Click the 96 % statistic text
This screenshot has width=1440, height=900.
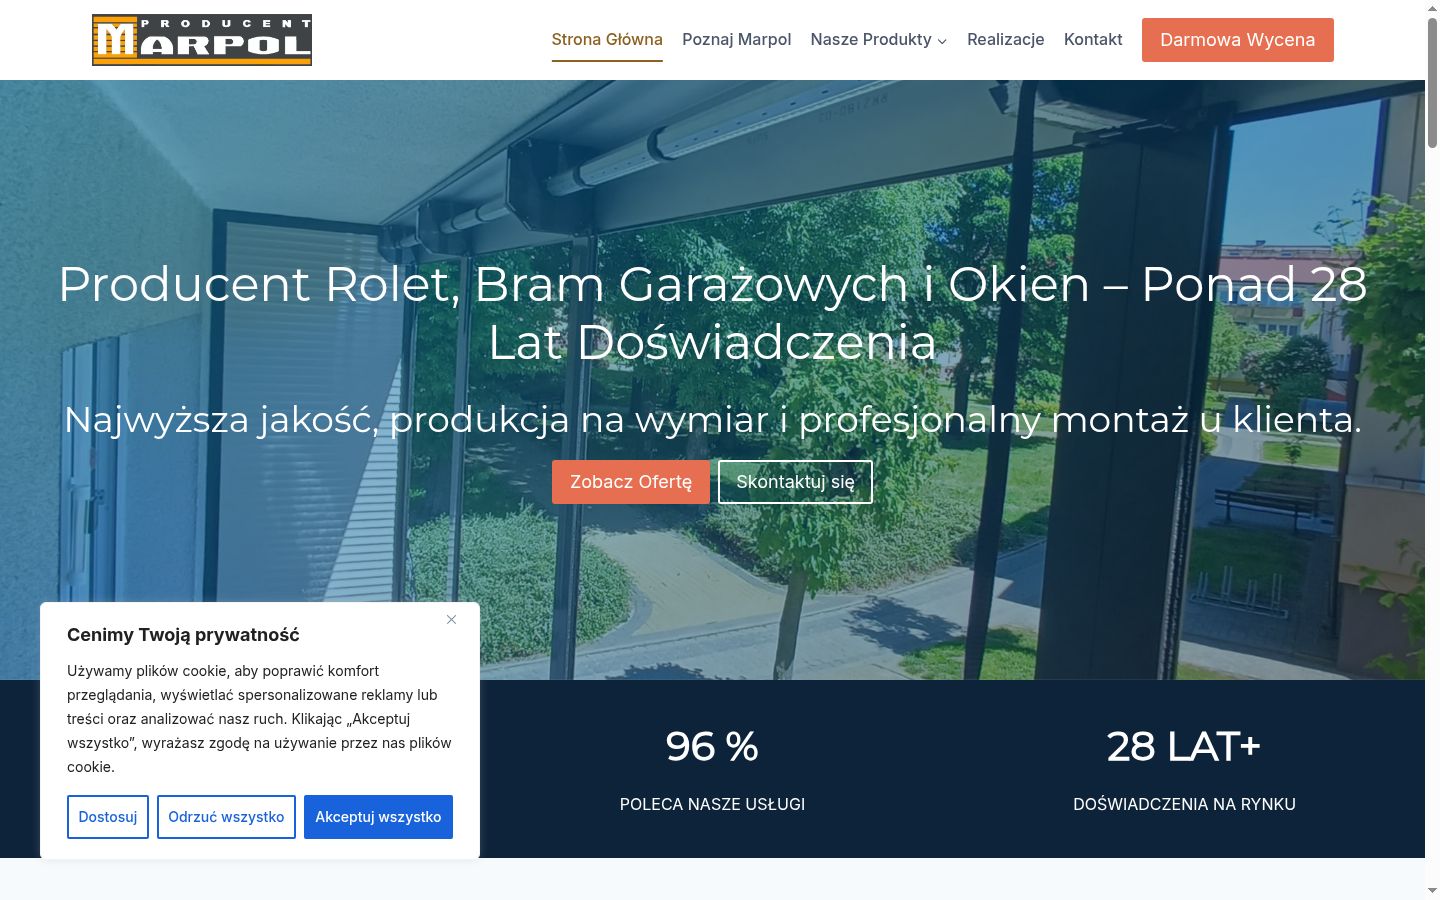[712, 747]
